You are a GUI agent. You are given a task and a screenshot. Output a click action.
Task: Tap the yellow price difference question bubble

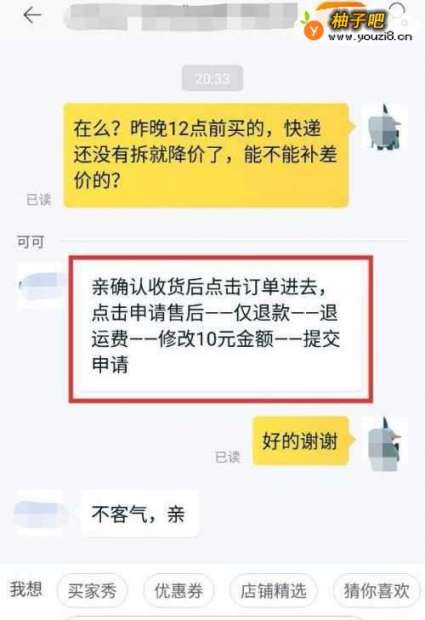click(x=206, y=155)
